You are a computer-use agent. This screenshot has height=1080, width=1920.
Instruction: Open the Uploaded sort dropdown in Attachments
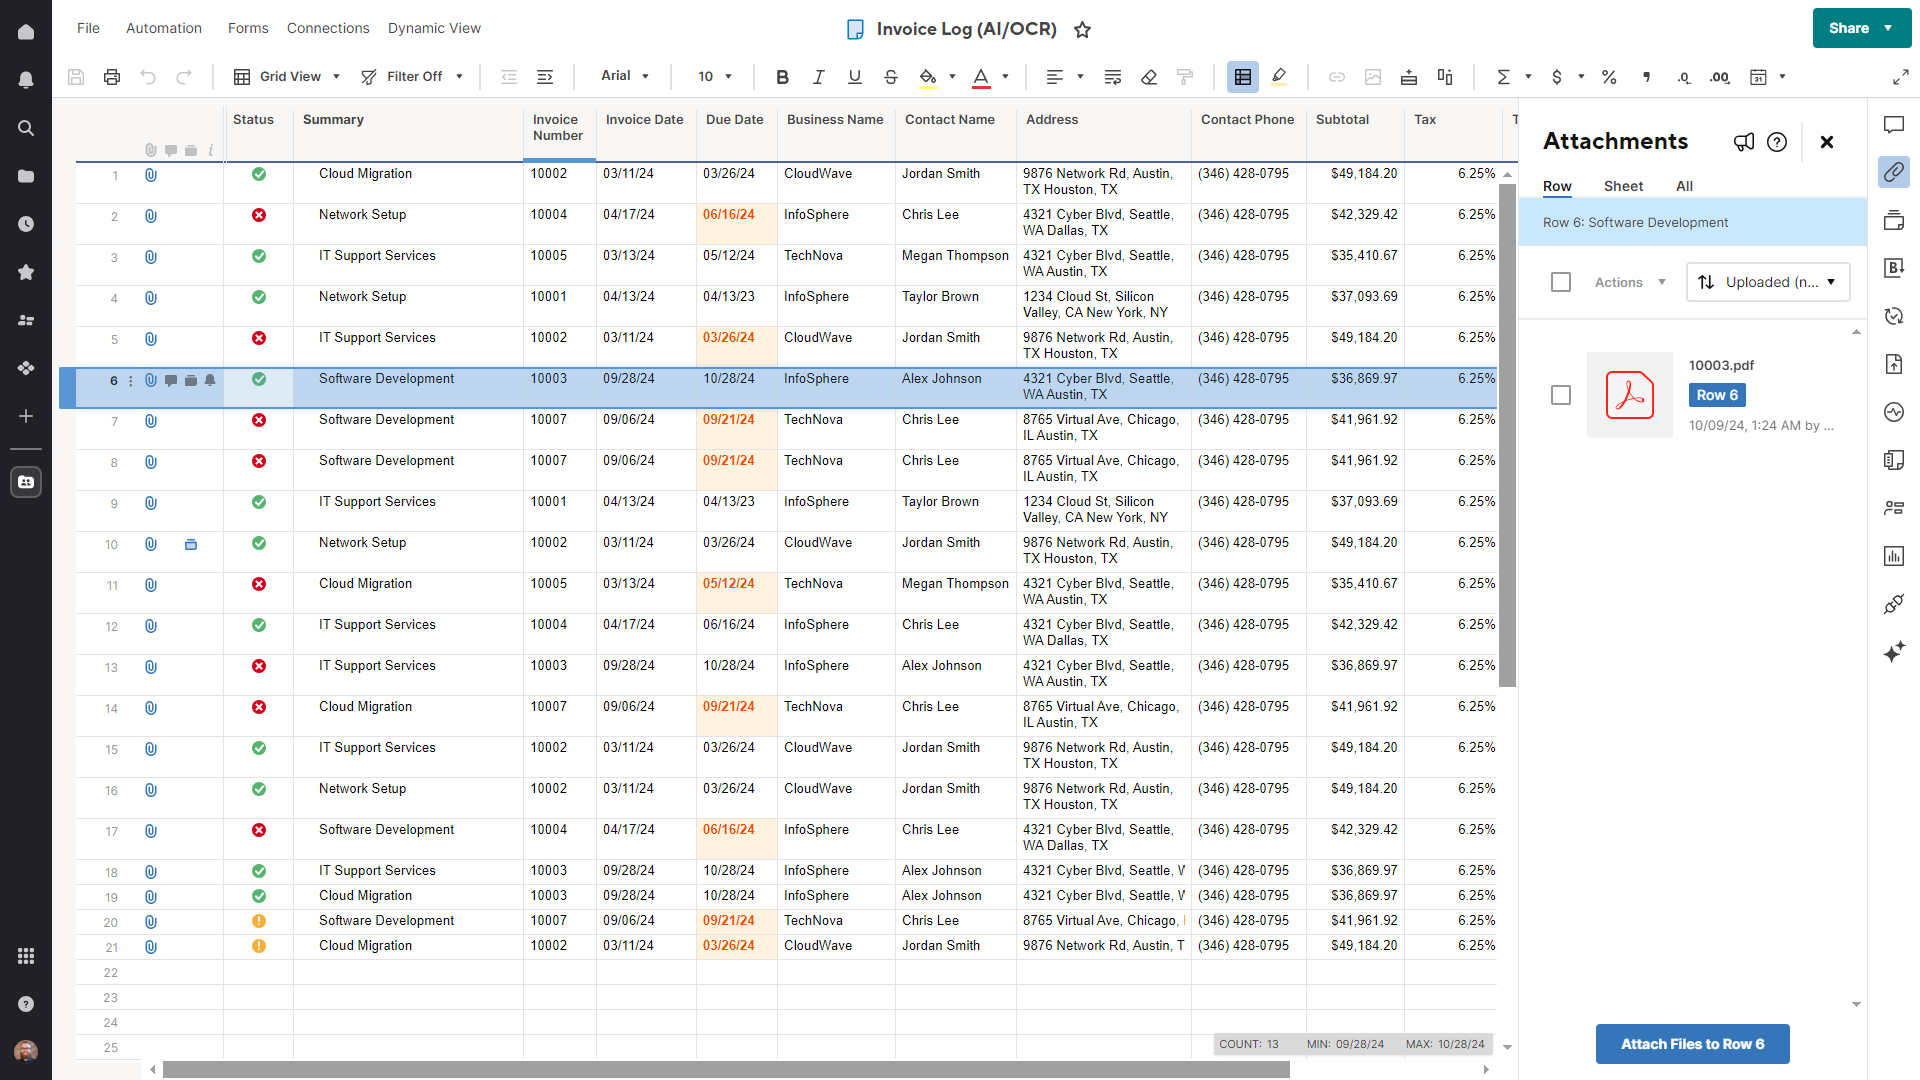(1768, 281)
